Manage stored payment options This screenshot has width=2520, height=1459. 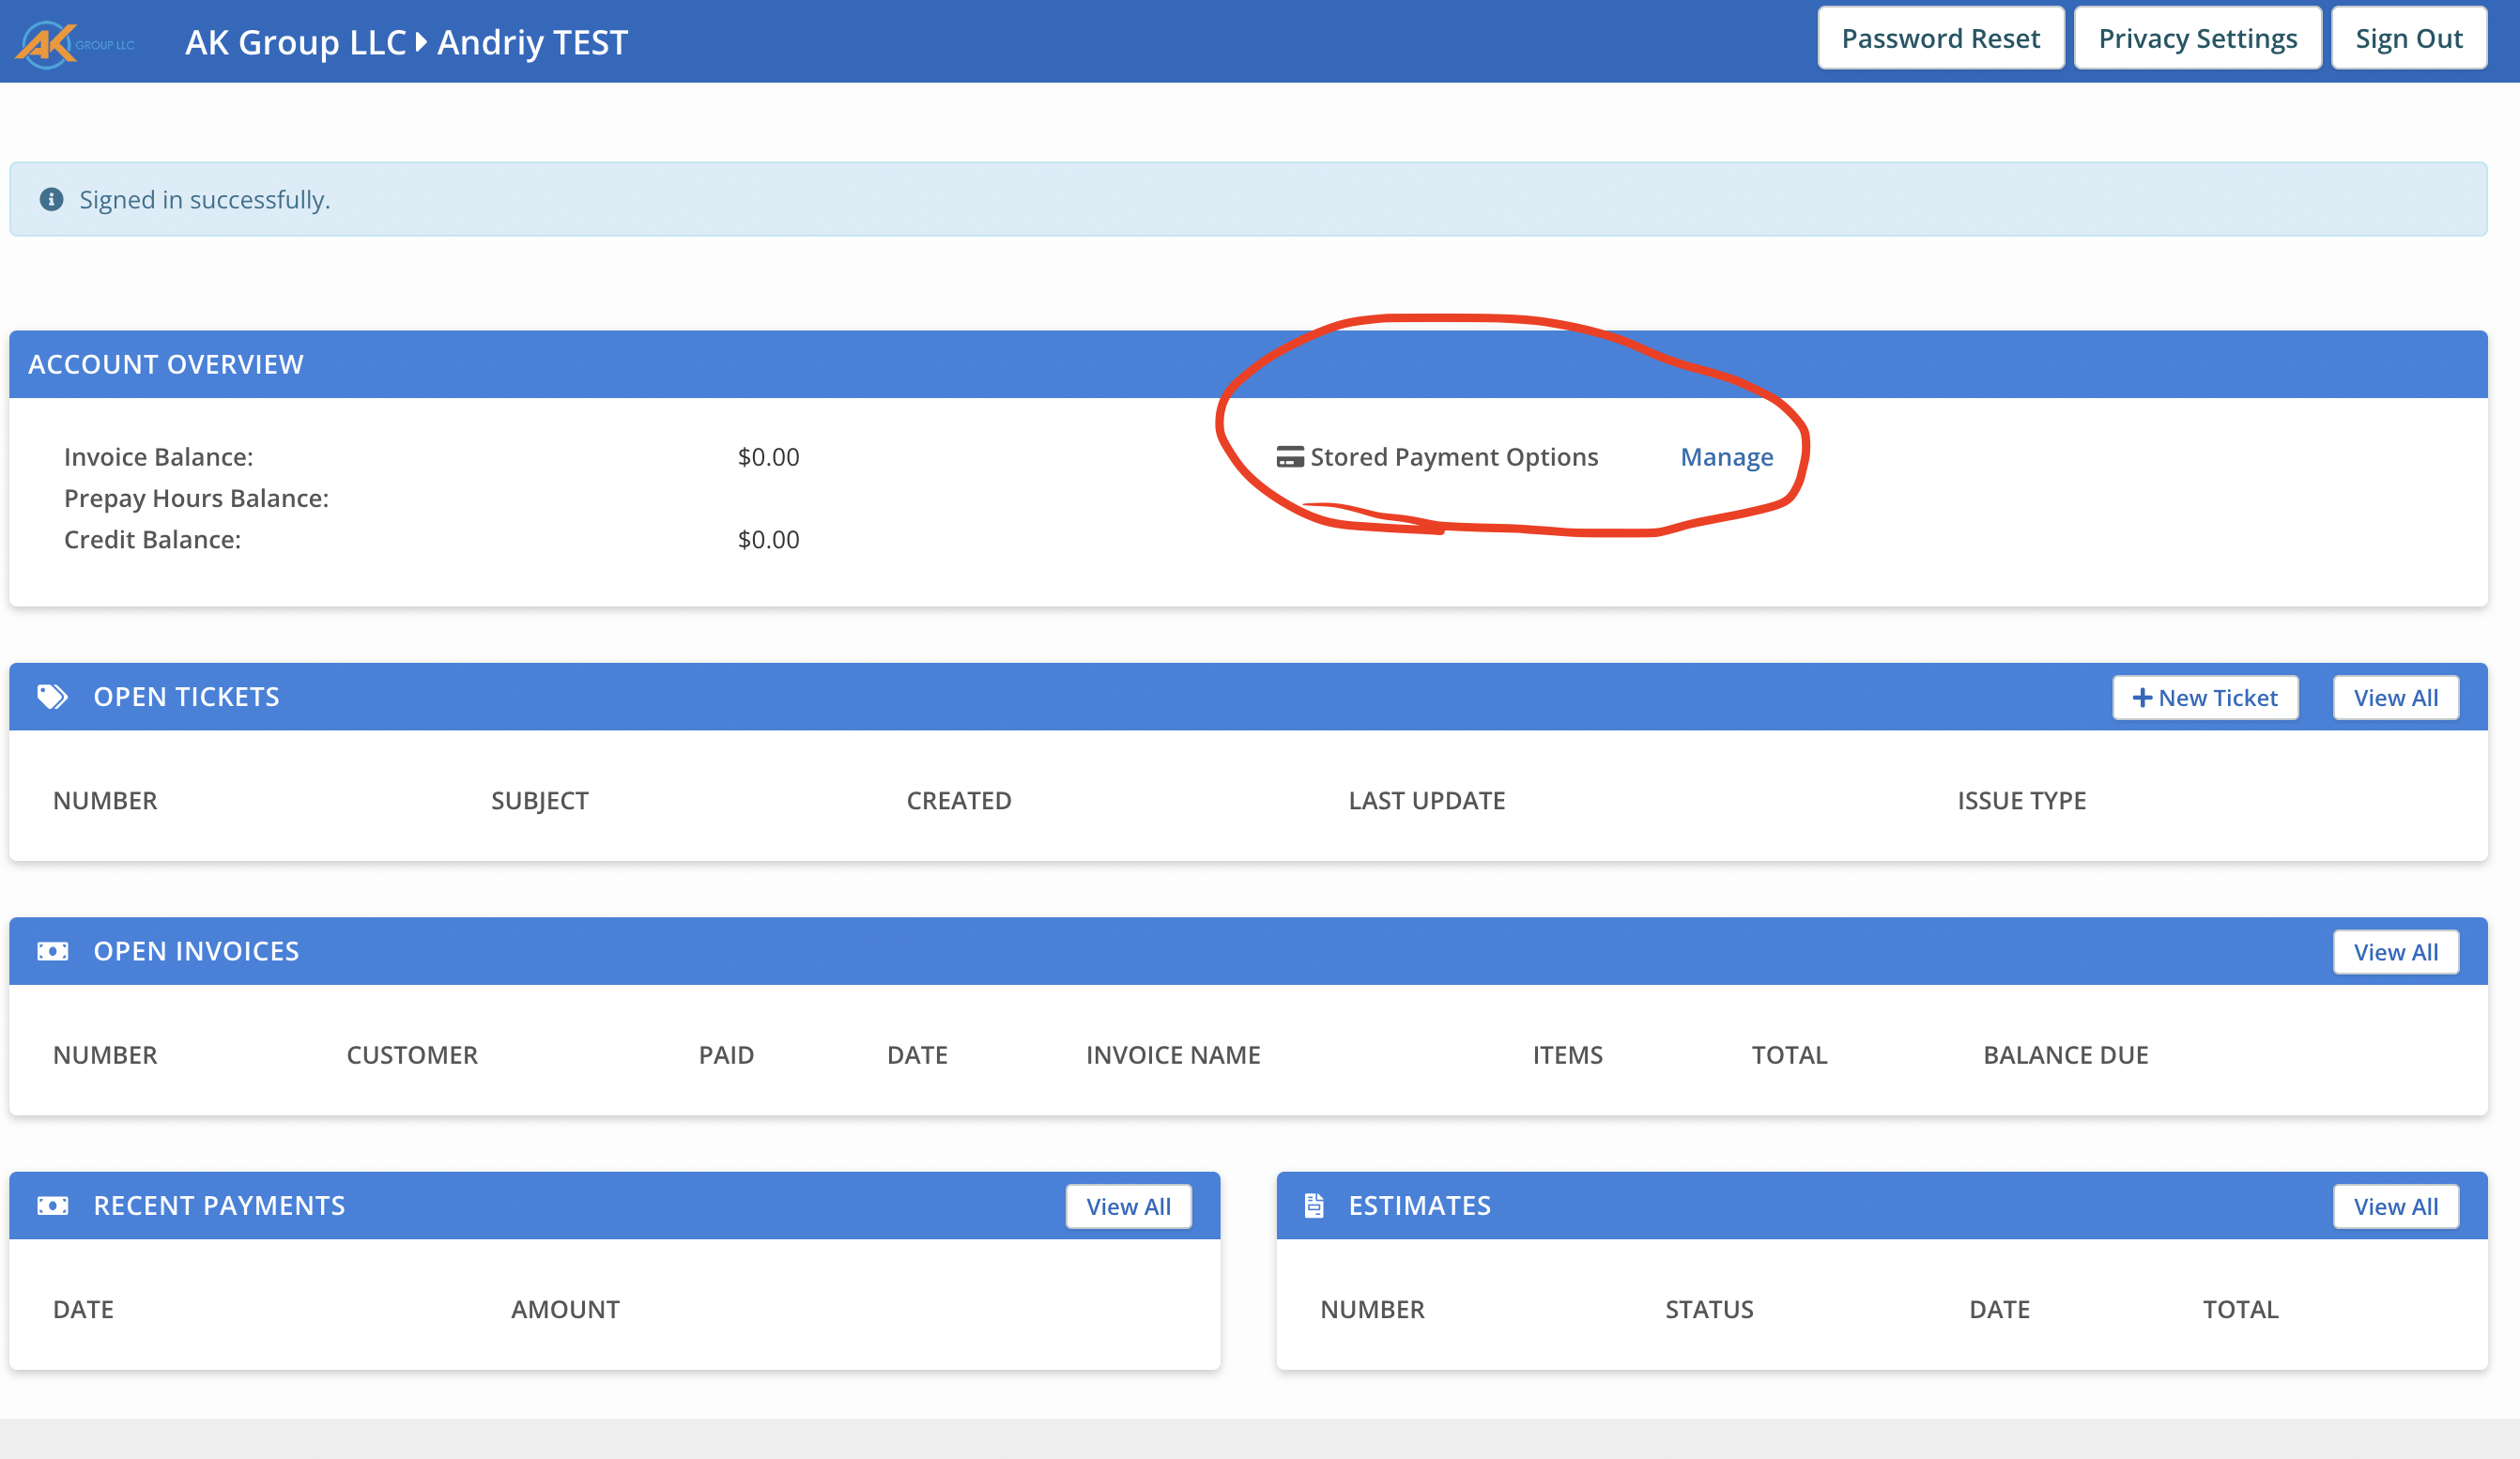[x=1726, y=457]
